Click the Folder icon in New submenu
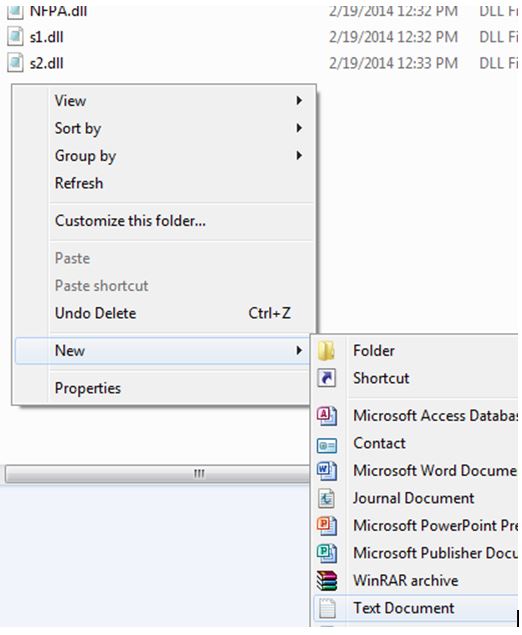522x635 pixels. [x=326, y=351]
